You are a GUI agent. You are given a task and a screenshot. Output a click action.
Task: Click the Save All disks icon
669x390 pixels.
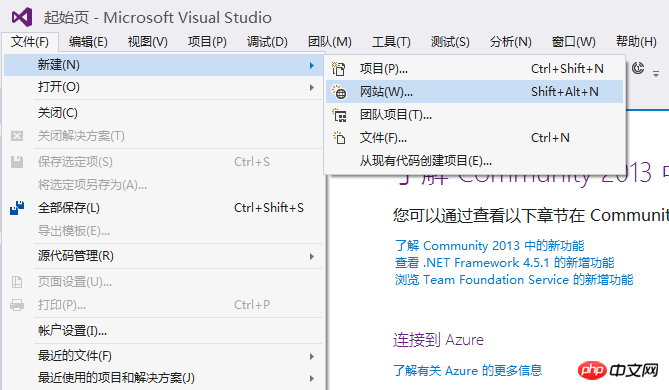17,208
